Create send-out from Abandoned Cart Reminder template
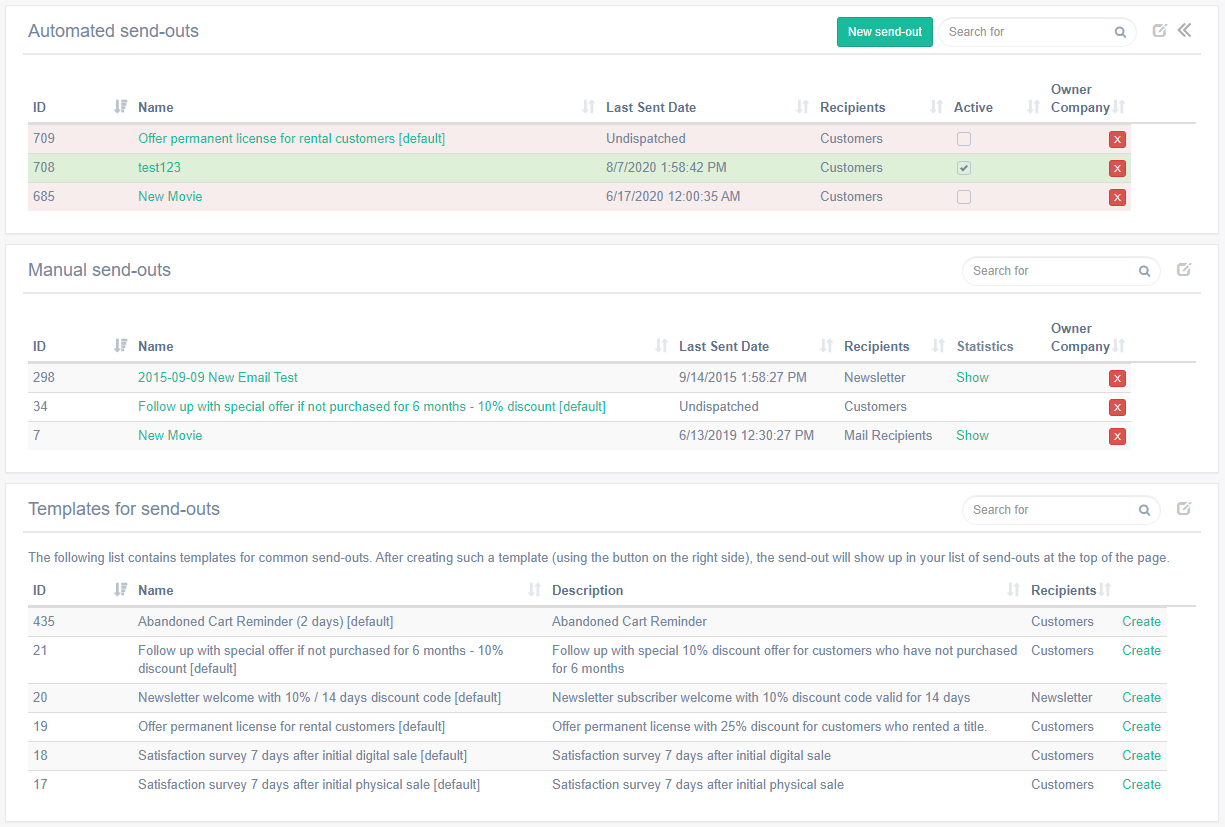The width and height of the screenshot is (1225, 827). pos(1141,621)
